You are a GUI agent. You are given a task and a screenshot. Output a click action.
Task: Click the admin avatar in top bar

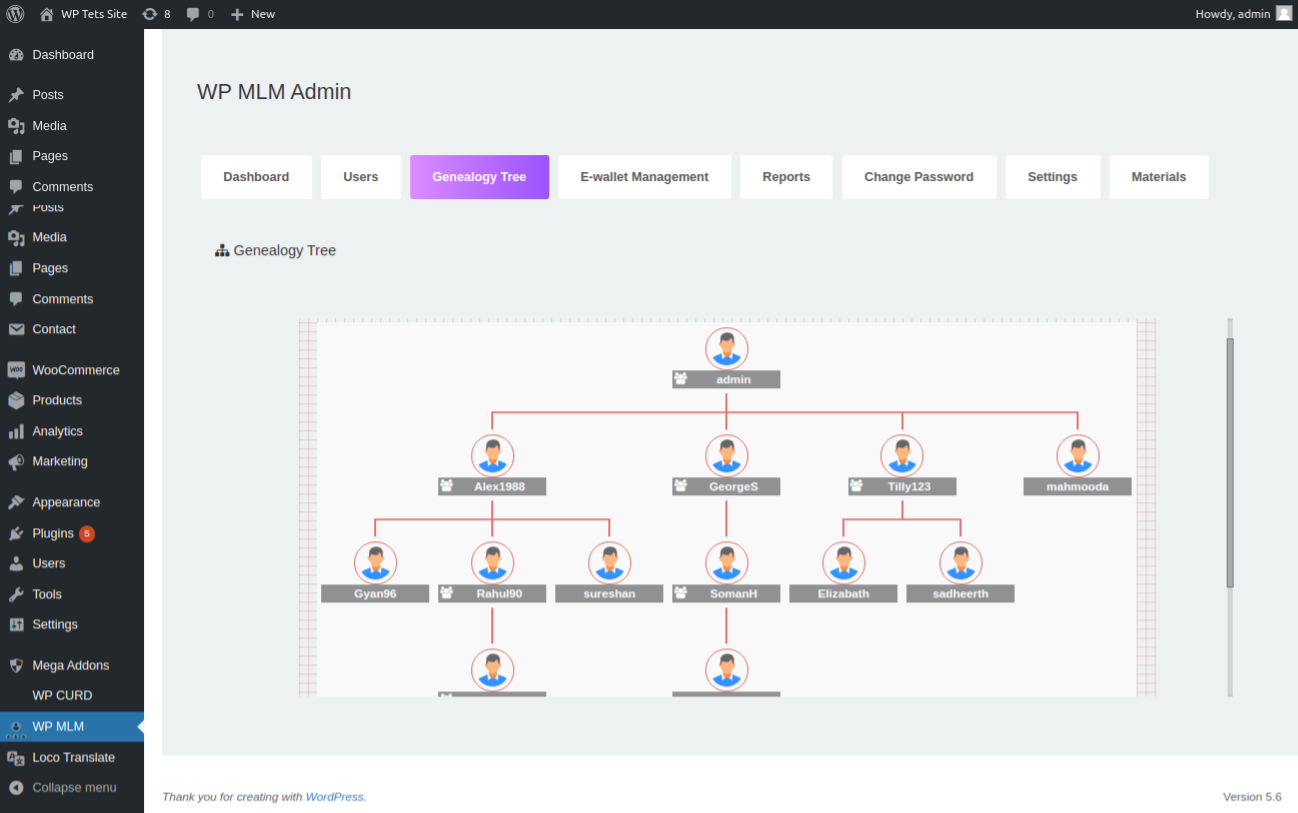click(x=1284, y=14)
